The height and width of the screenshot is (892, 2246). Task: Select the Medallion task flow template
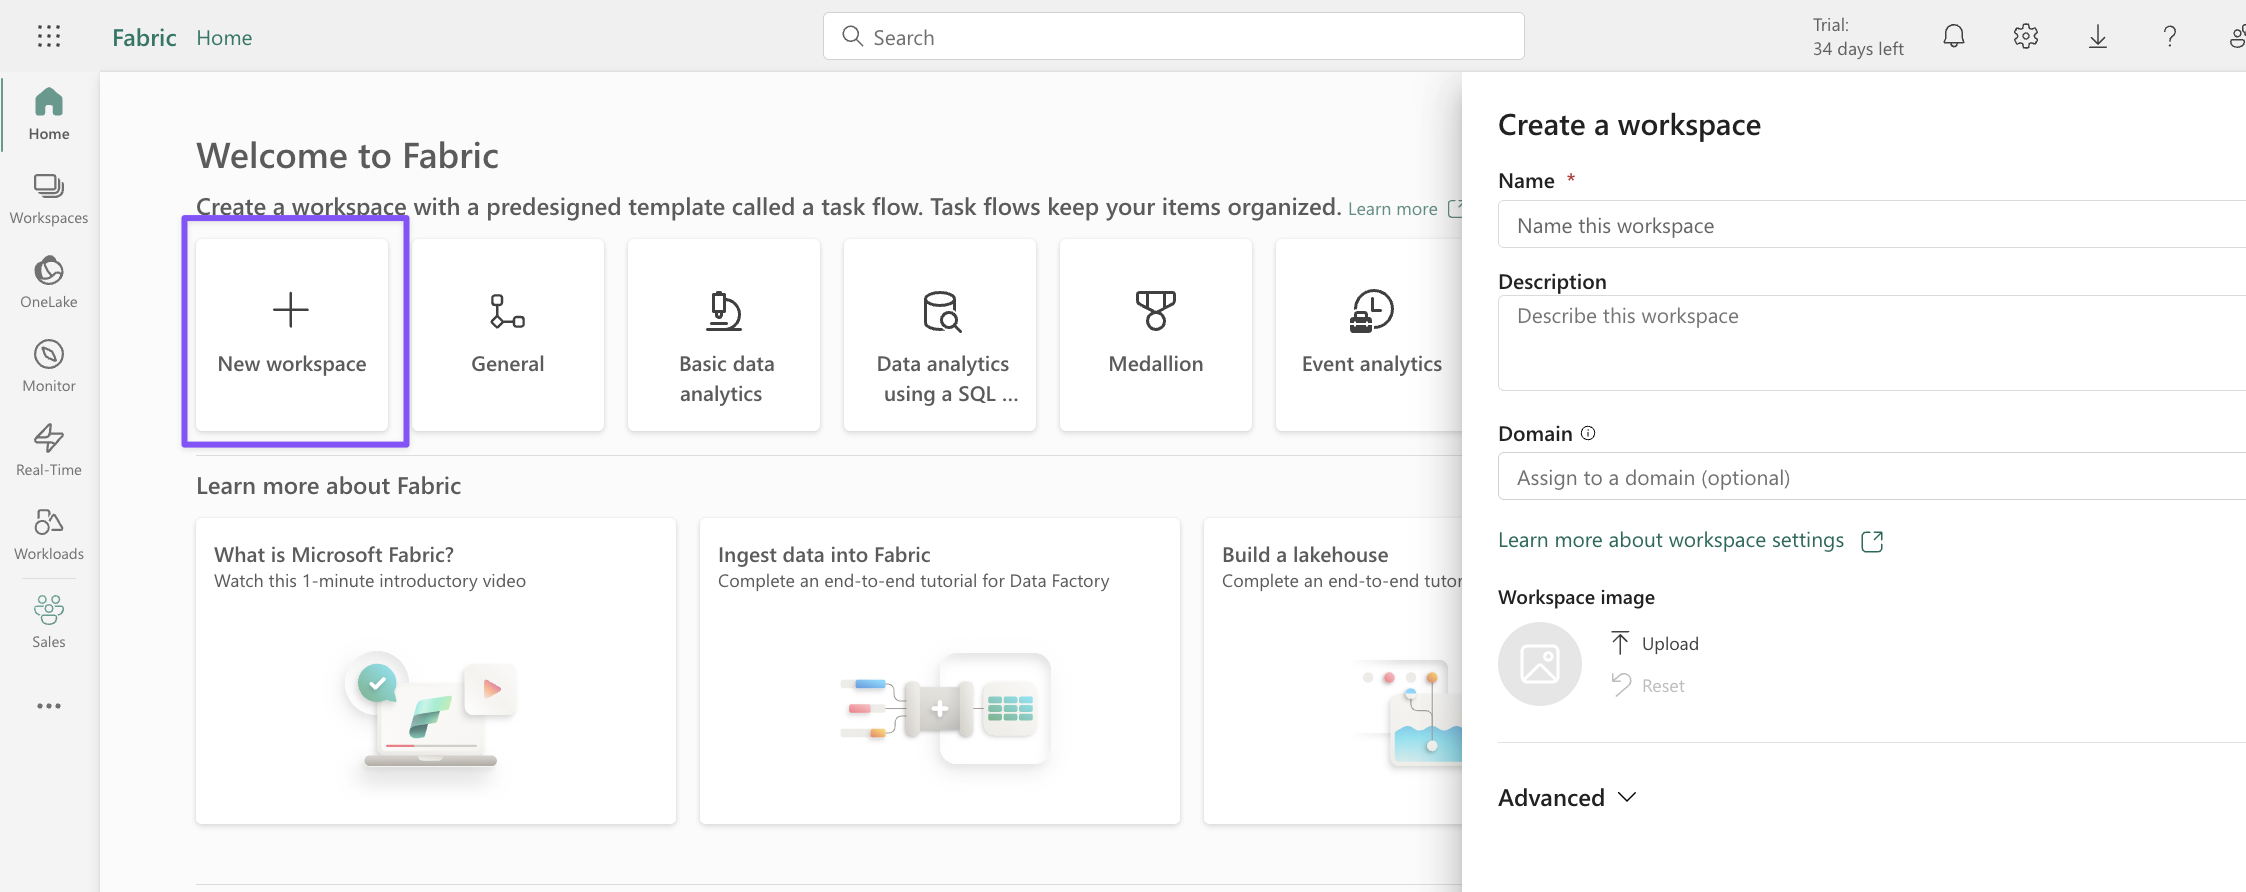click(1155, 335)
